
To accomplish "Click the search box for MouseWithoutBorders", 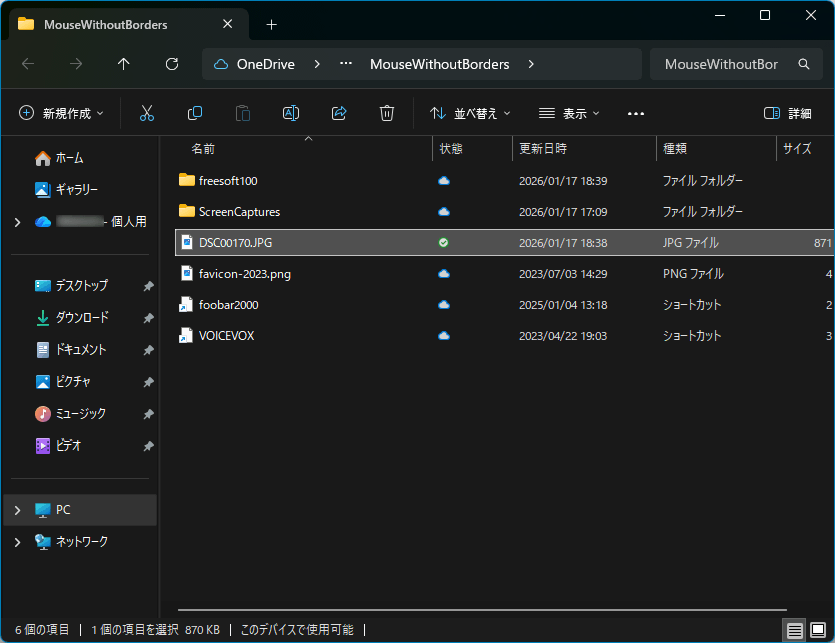I will [722, 64].
